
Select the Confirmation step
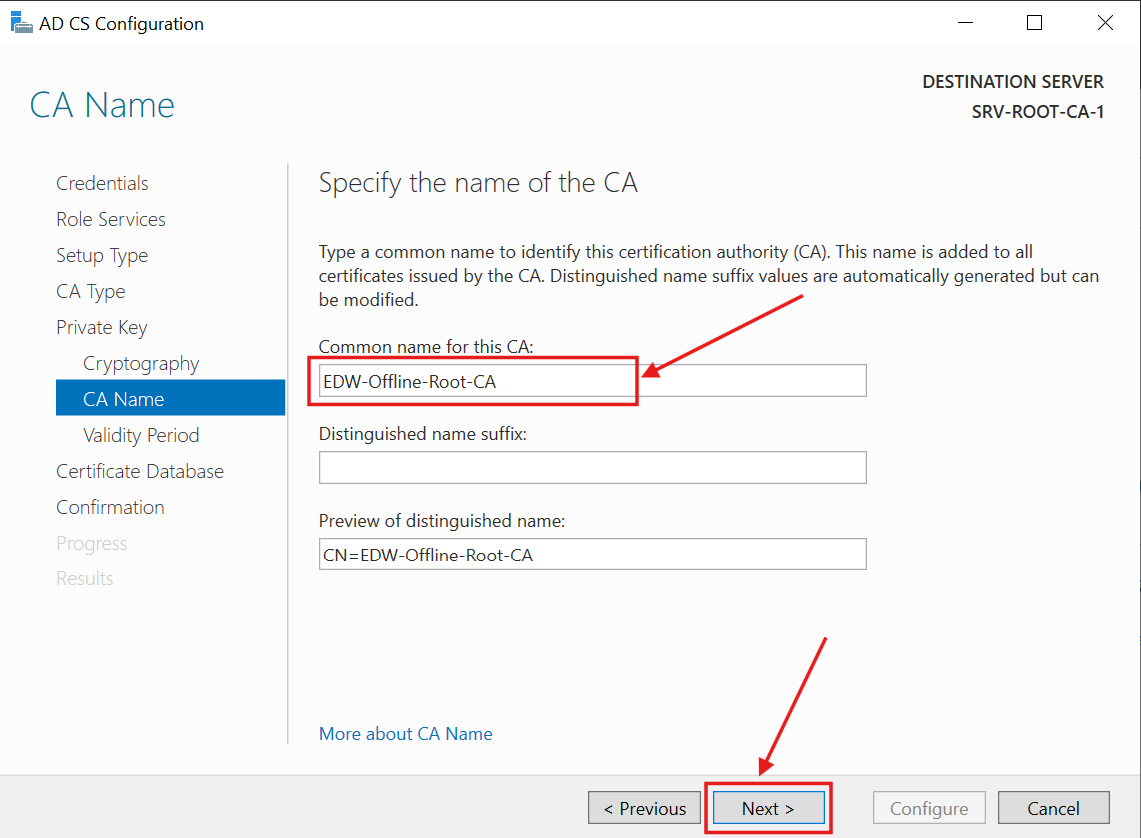tap(110, 507)
